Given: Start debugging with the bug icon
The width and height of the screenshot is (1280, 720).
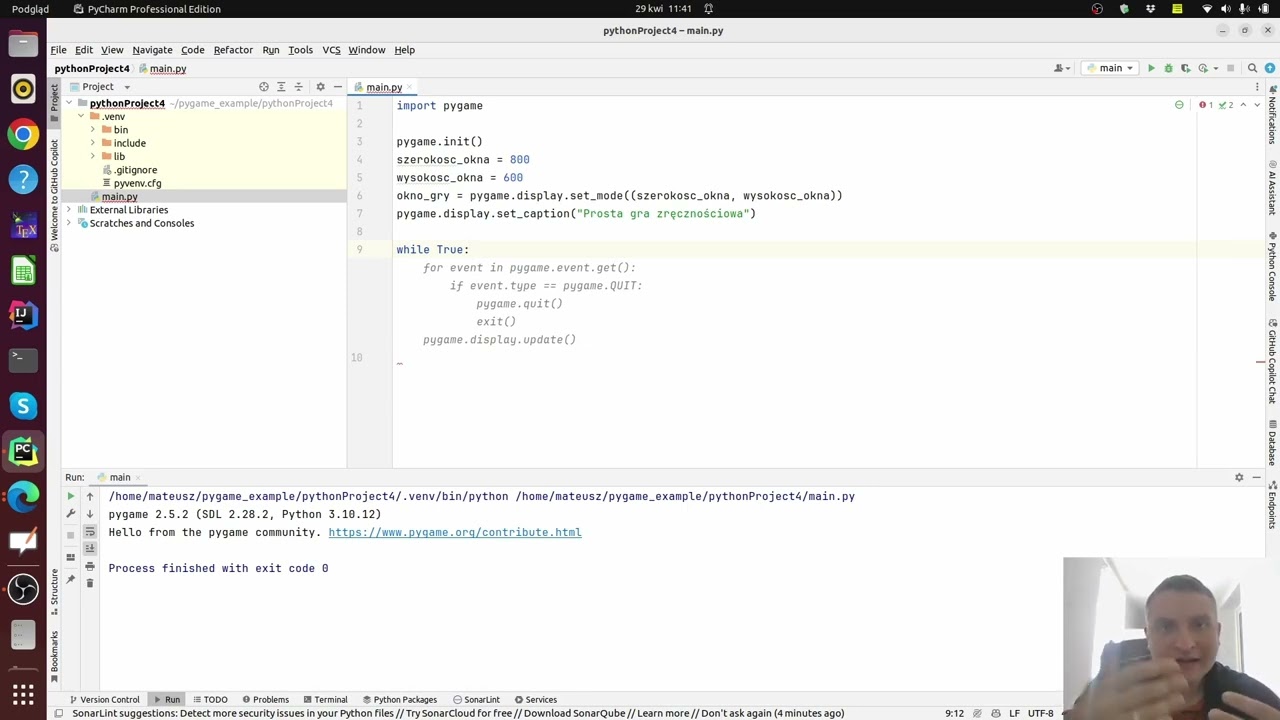Looking at the screenshot, I should tap(1168, 68).
